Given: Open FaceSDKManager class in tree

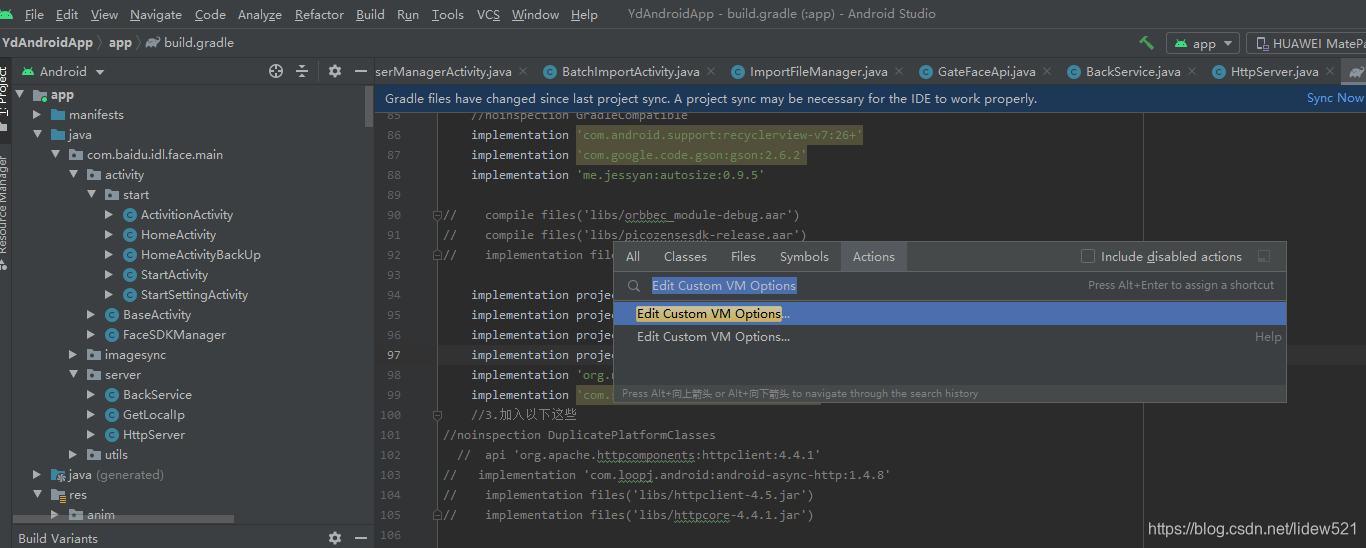Looking at the screenshot, I should pos(174,335).
